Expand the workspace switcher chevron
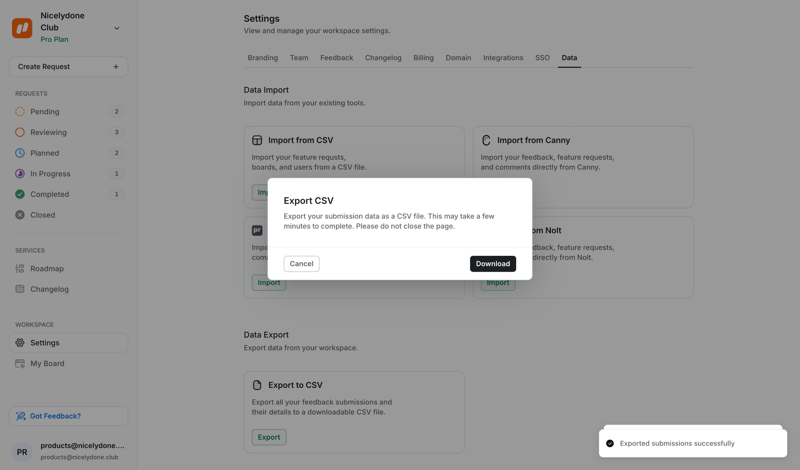800x470 pixels. pyautogui.click(x=116, y=28)
